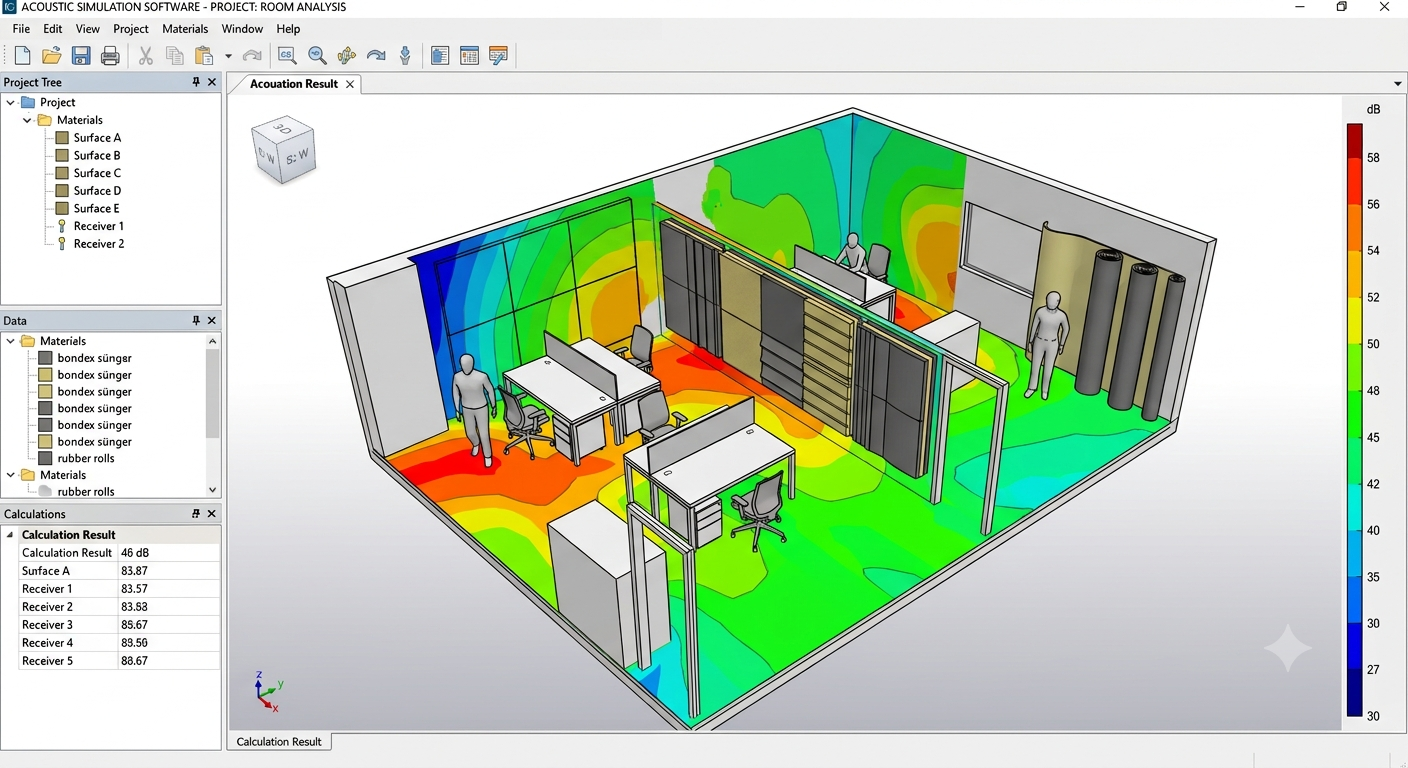Click the 46 dB Calculation Result value

coord(135,553)
